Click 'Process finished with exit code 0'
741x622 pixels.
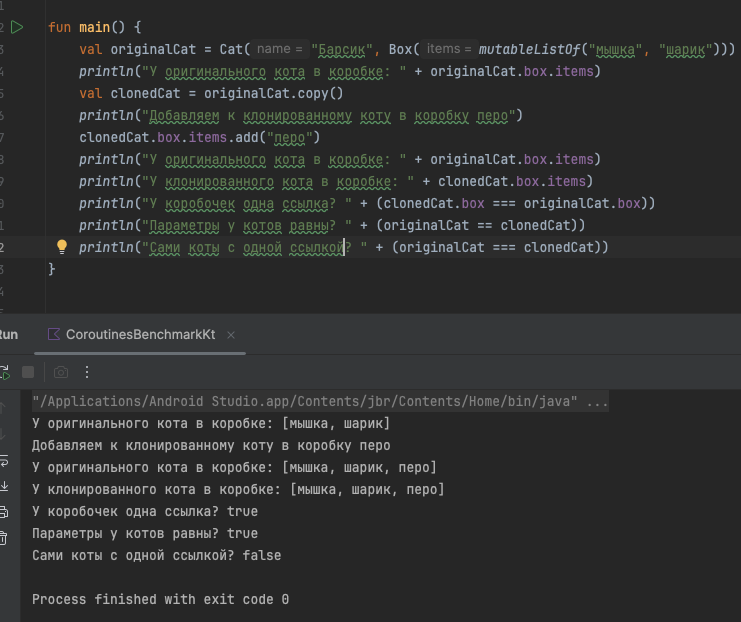coord(160,599)
